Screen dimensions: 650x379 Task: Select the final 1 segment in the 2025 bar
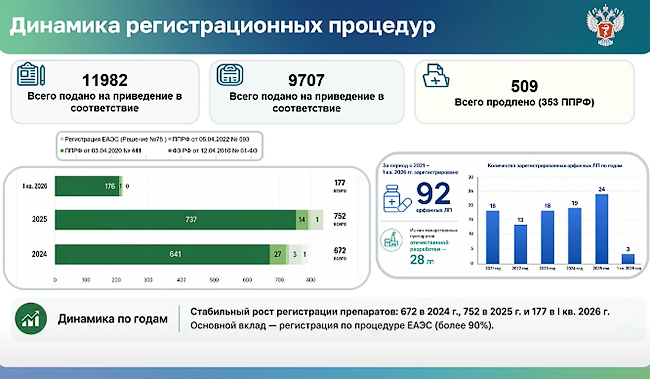click(x=318, y=219)
